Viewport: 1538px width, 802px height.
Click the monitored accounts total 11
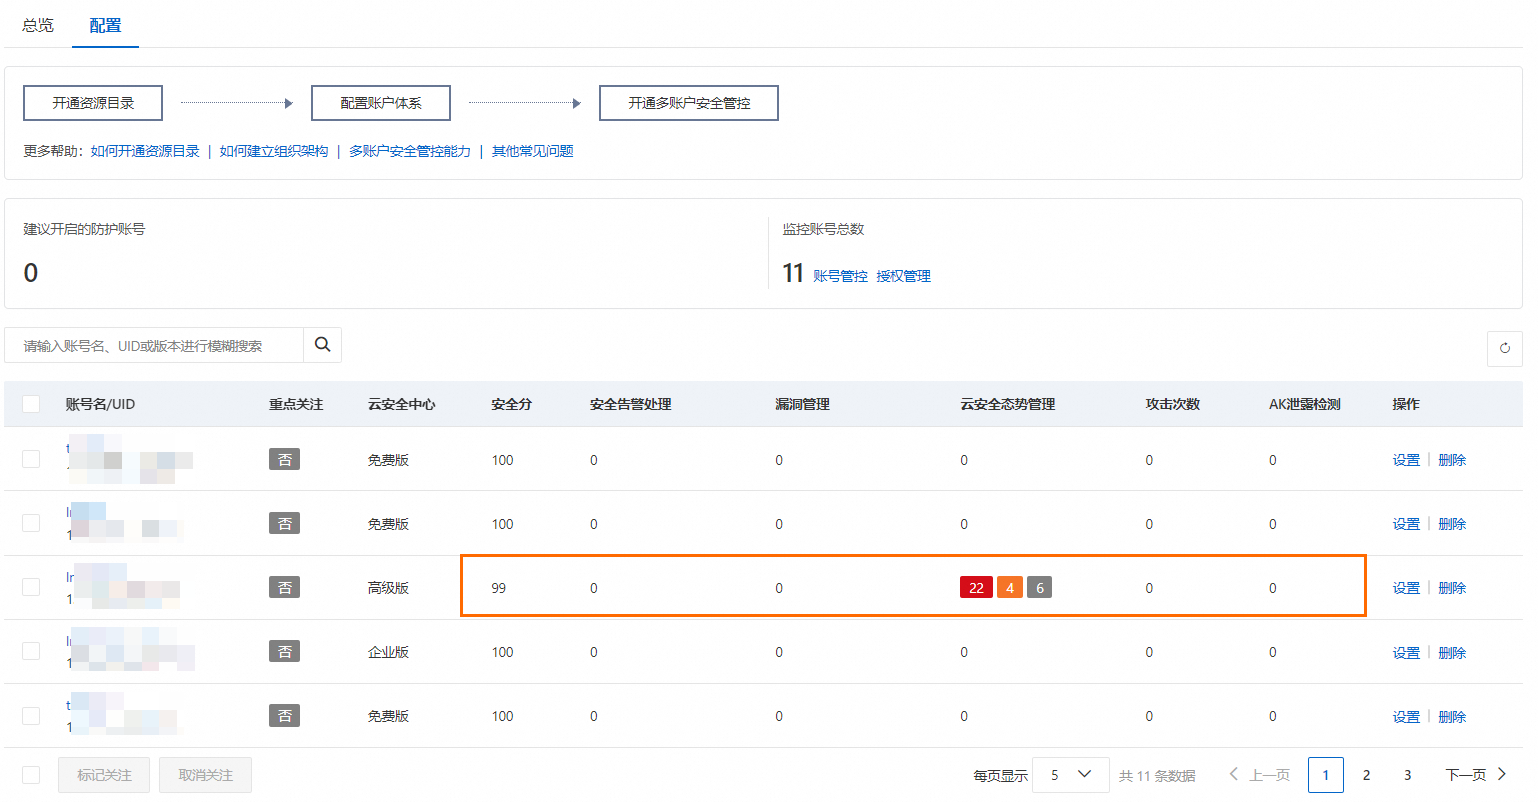point(793,273)
